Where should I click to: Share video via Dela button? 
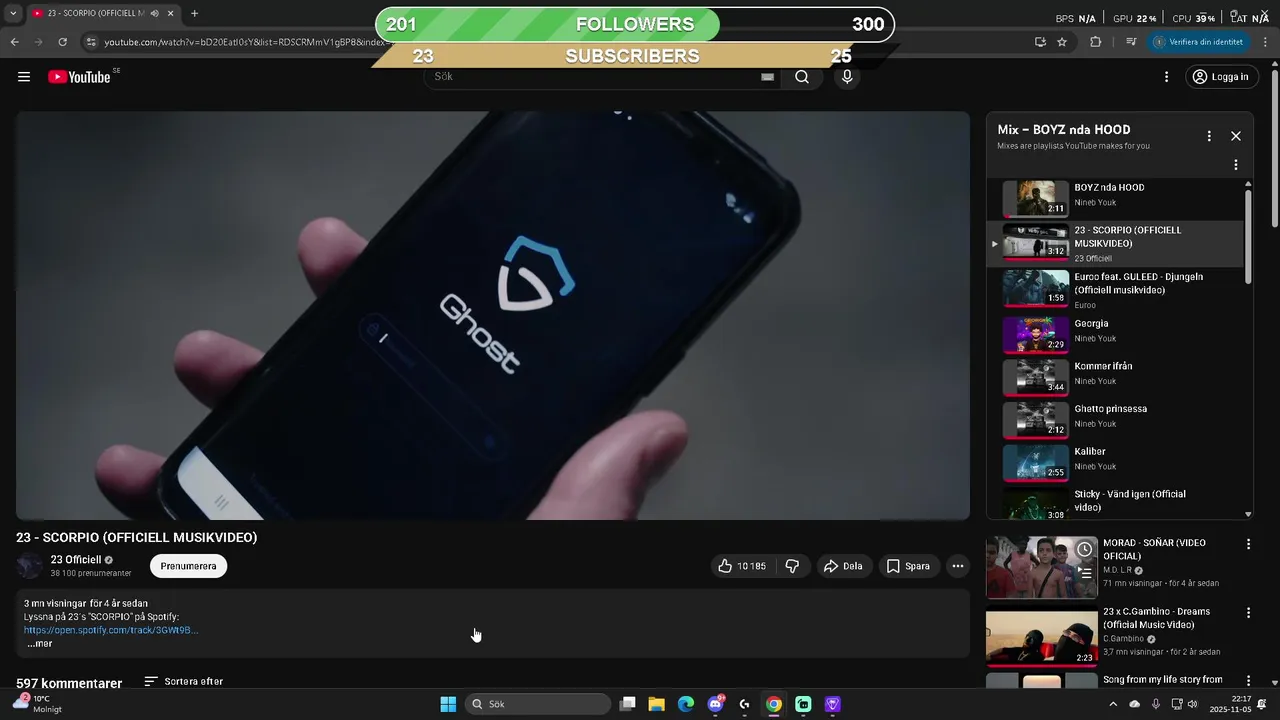843,566
